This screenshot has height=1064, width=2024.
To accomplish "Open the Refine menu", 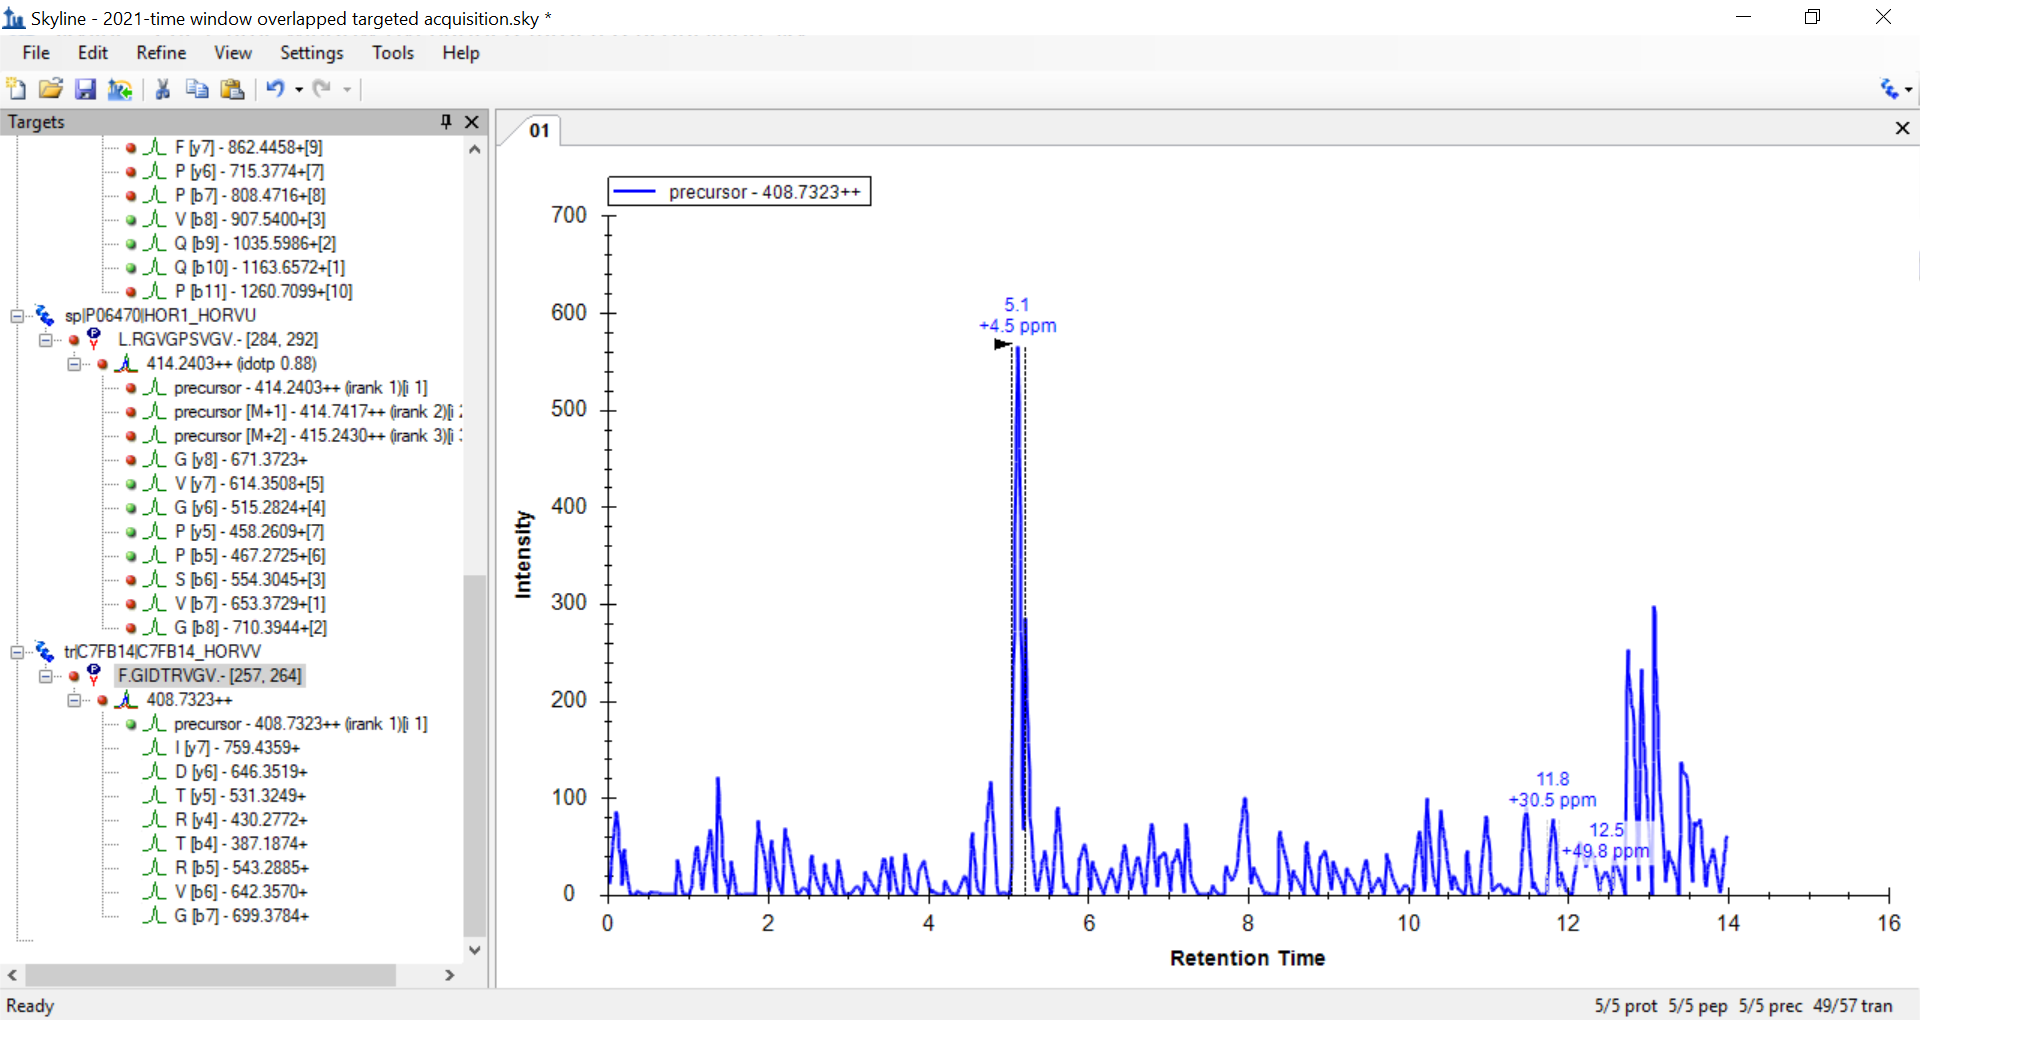I will tap(161, 53).
